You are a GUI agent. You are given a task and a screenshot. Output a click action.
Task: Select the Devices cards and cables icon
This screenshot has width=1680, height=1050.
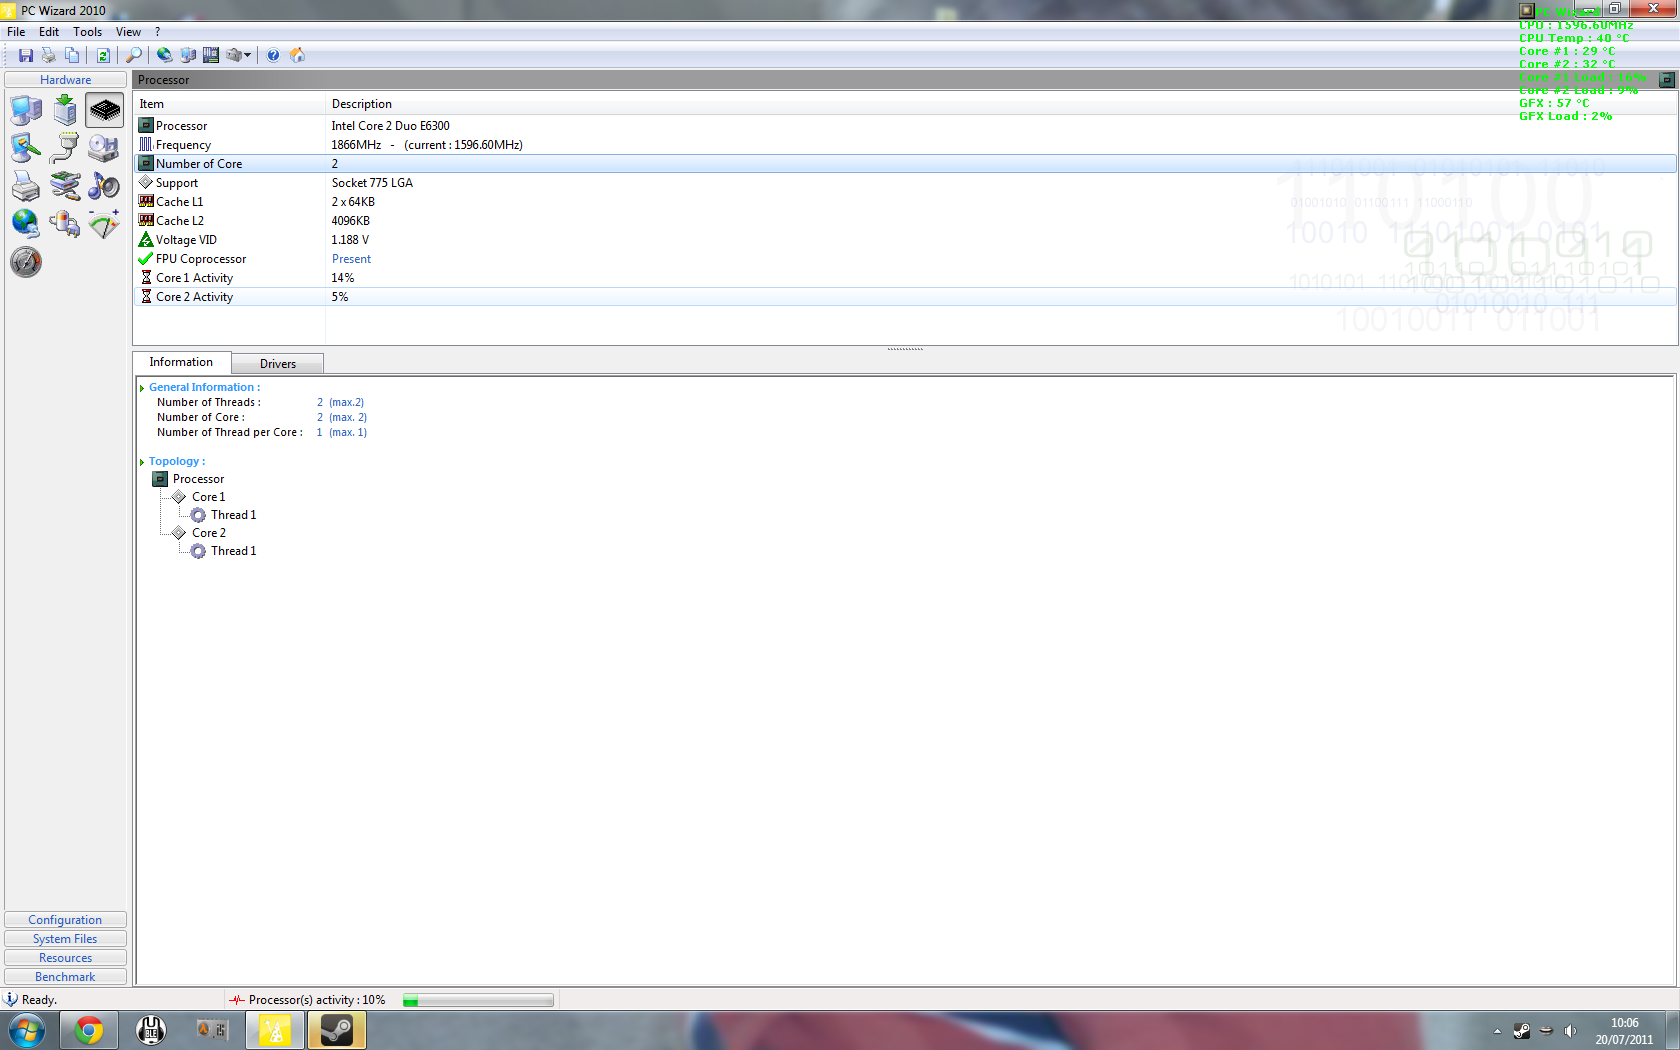coord(65,186)
